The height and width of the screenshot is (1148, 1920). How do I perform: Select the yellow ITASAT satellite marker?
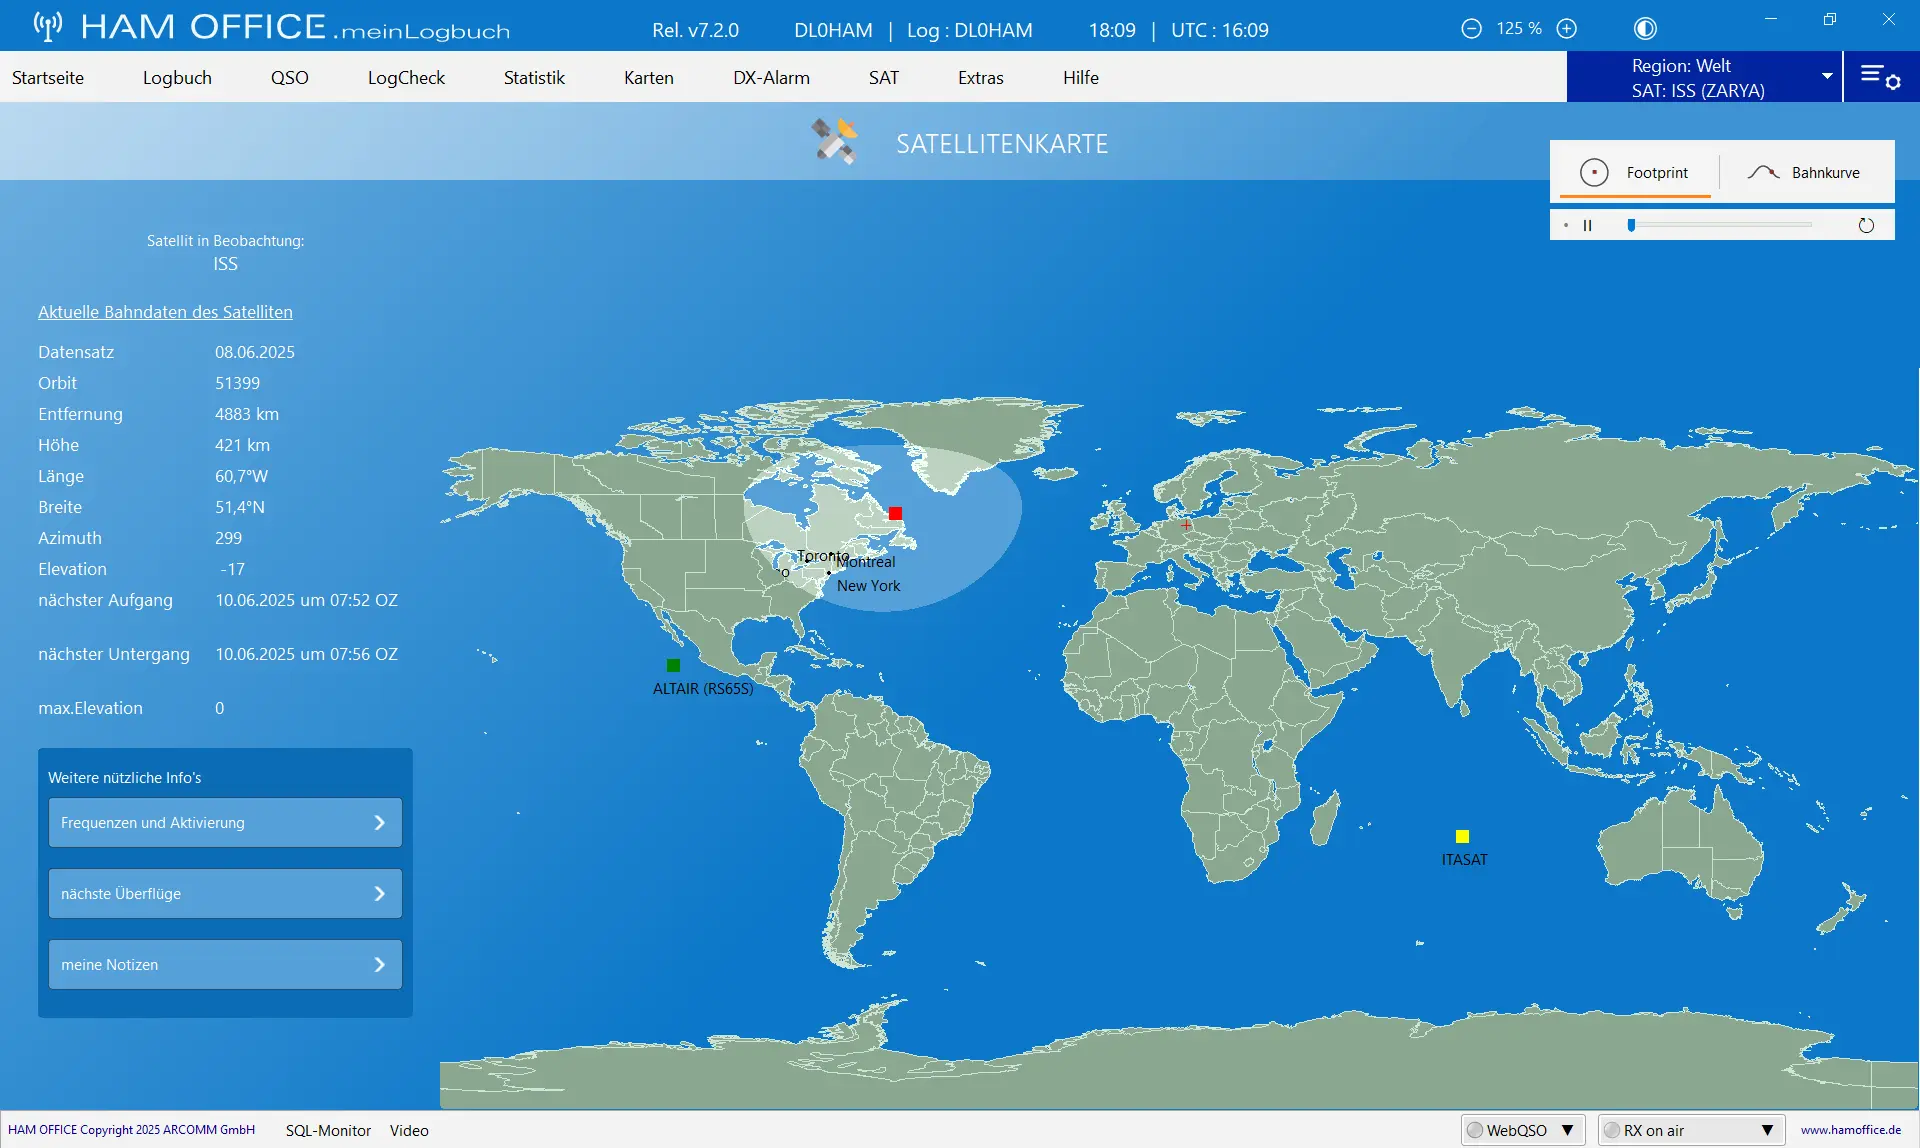pyautogui.click(x=1462, y=837)
